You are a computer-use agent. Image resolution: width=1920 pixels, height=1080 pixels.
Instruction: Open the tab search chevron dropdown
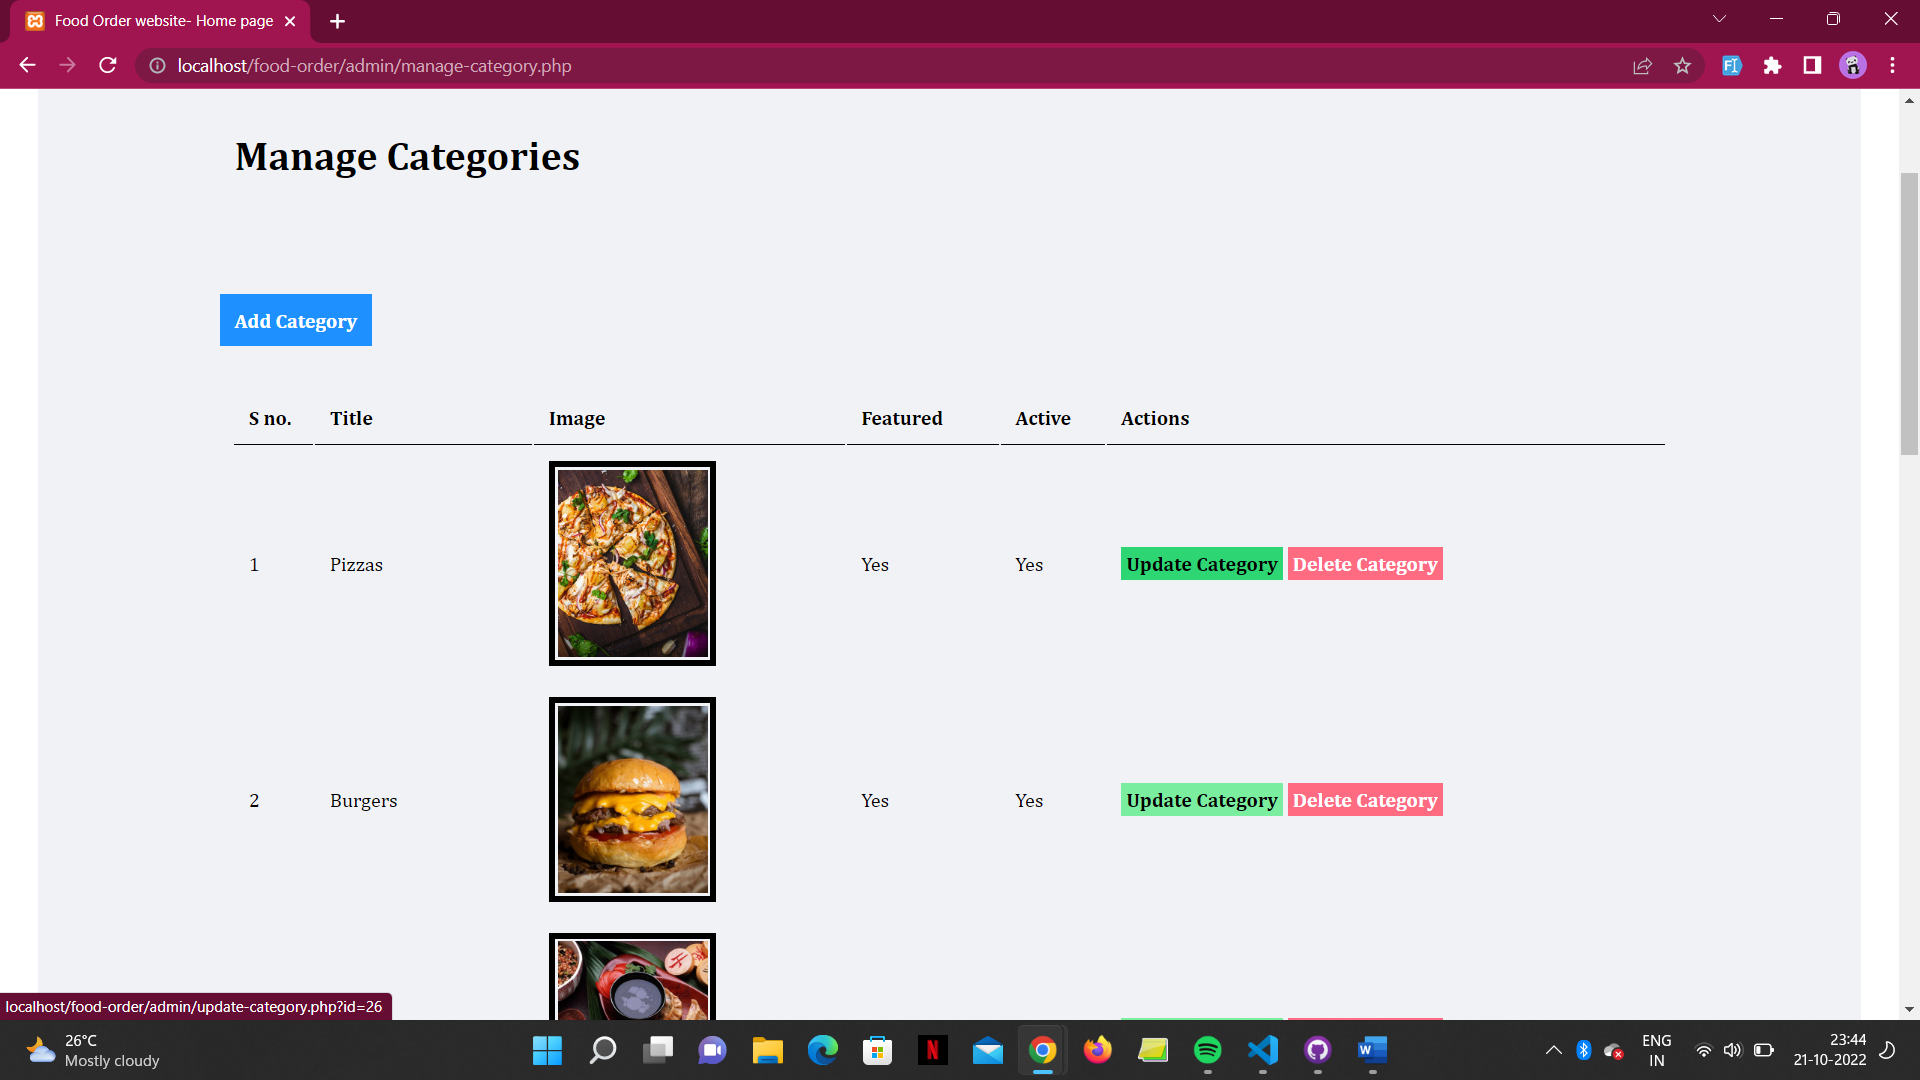coord(1718,18)
